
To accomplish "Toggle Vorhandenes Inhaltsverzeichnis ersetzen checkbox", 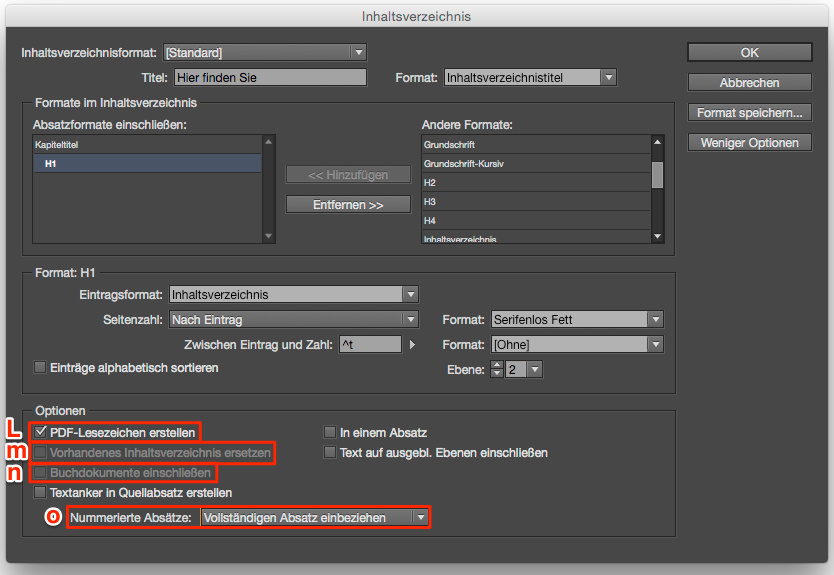I will click(40, 453).
